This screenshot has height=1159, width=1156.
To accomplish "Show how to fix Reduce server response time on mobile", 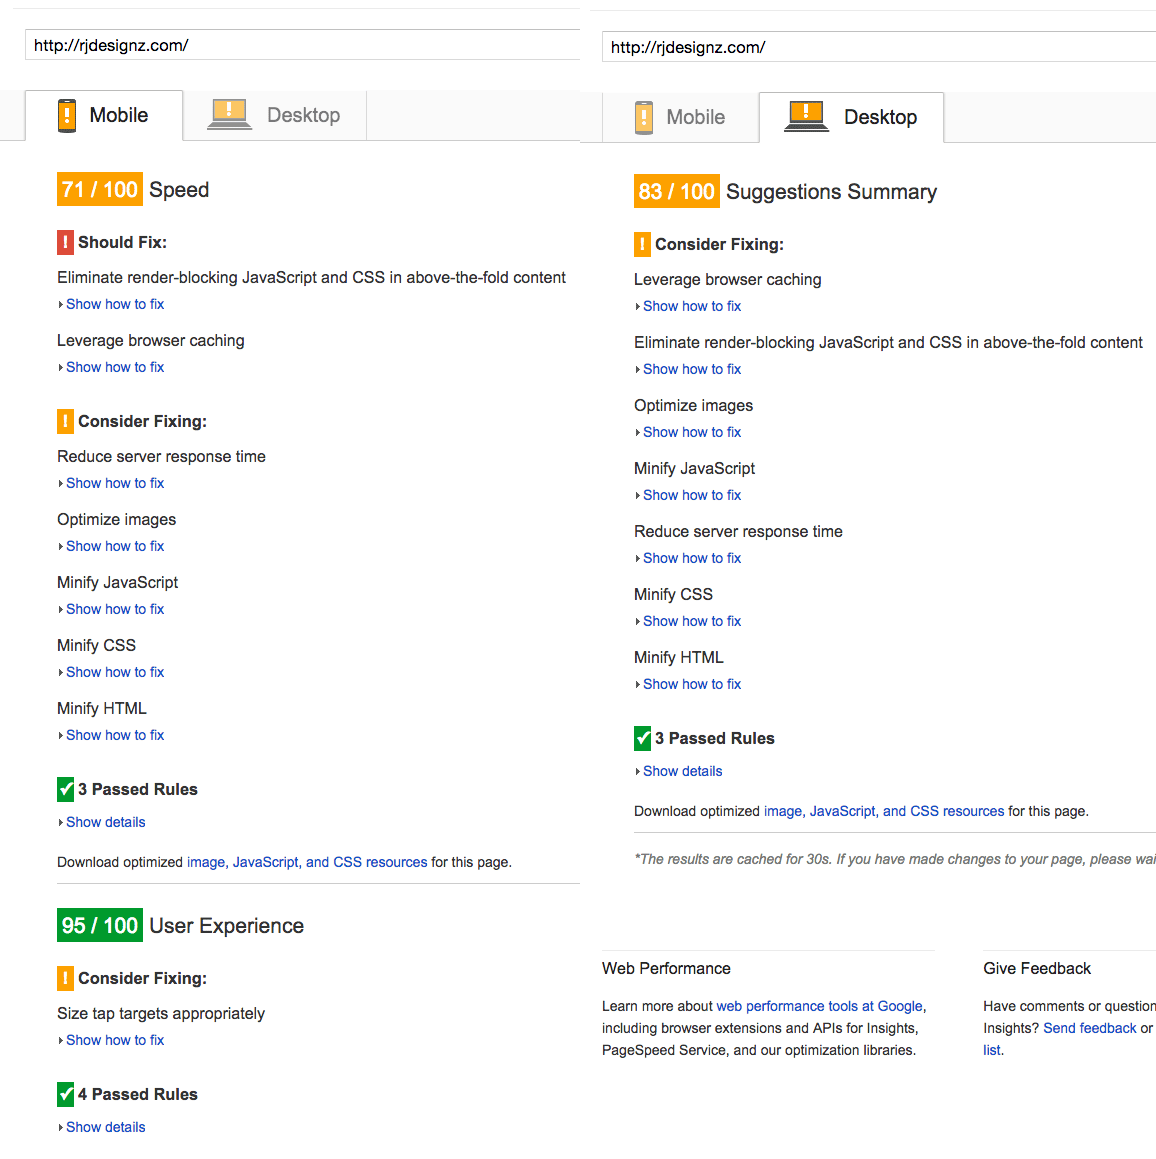I will (115, 483).
